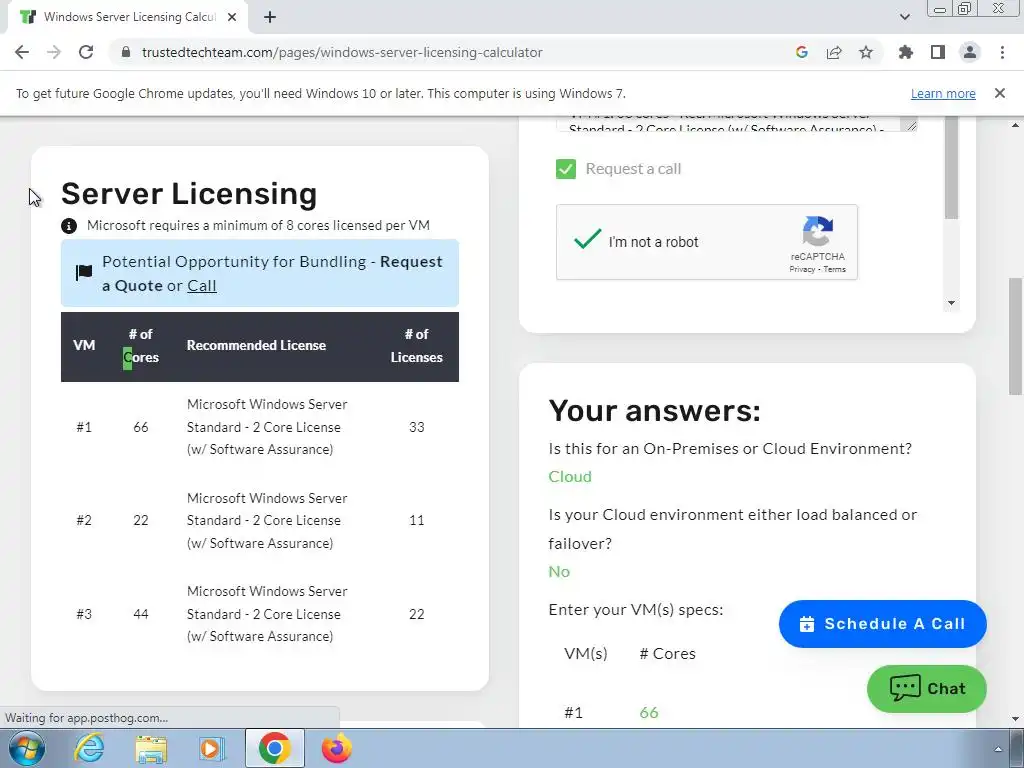Image resolution: width=1024 pixels, height=768 pixels.
Task: Click the green No answer
Action: [559, 572]
